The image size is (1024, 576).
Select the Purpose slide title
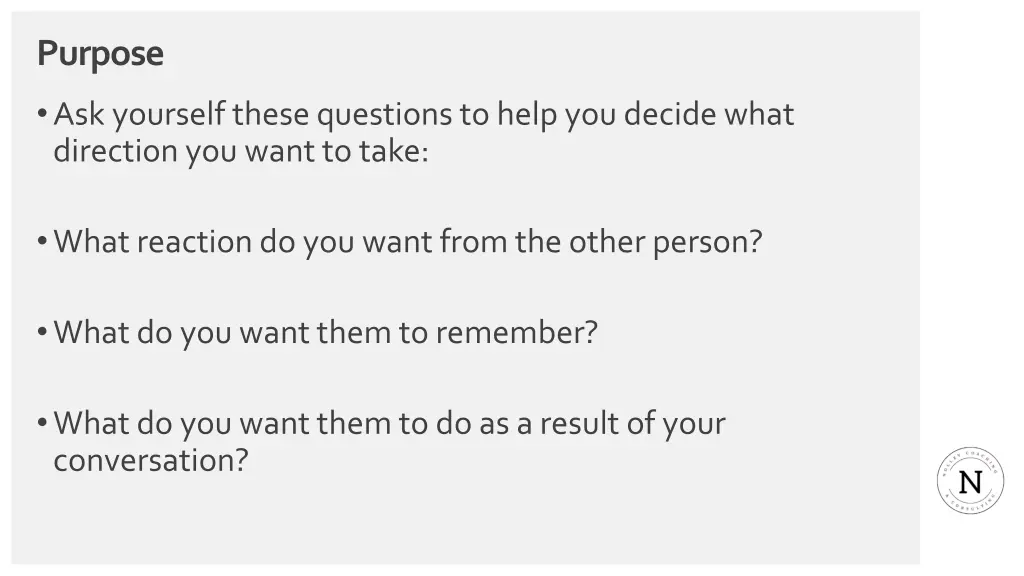click(100, 54)
